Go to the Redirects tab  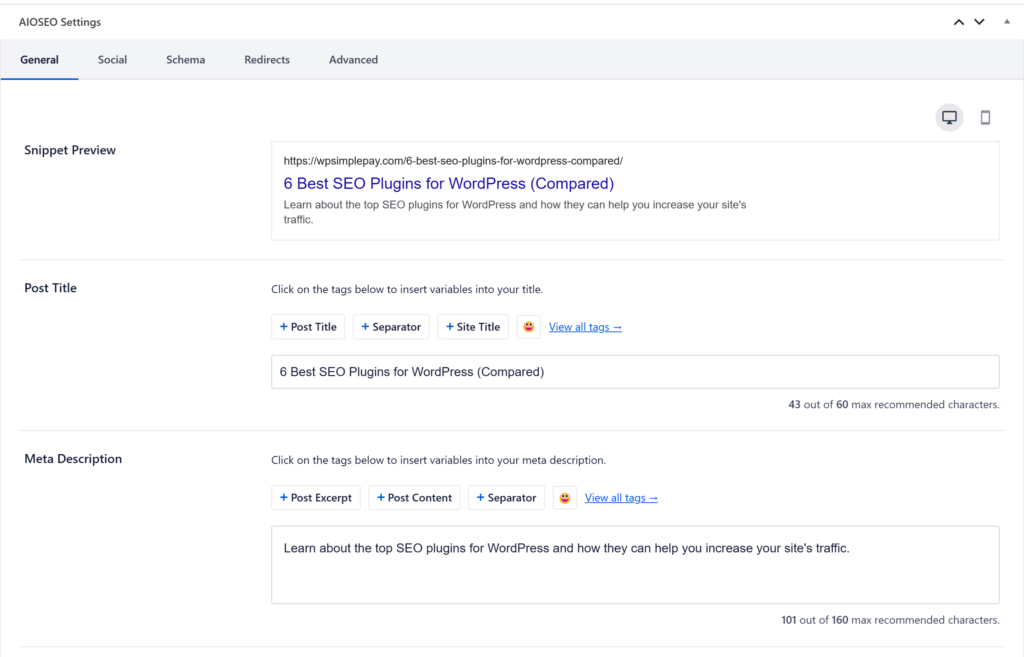[x=267, y=60]
